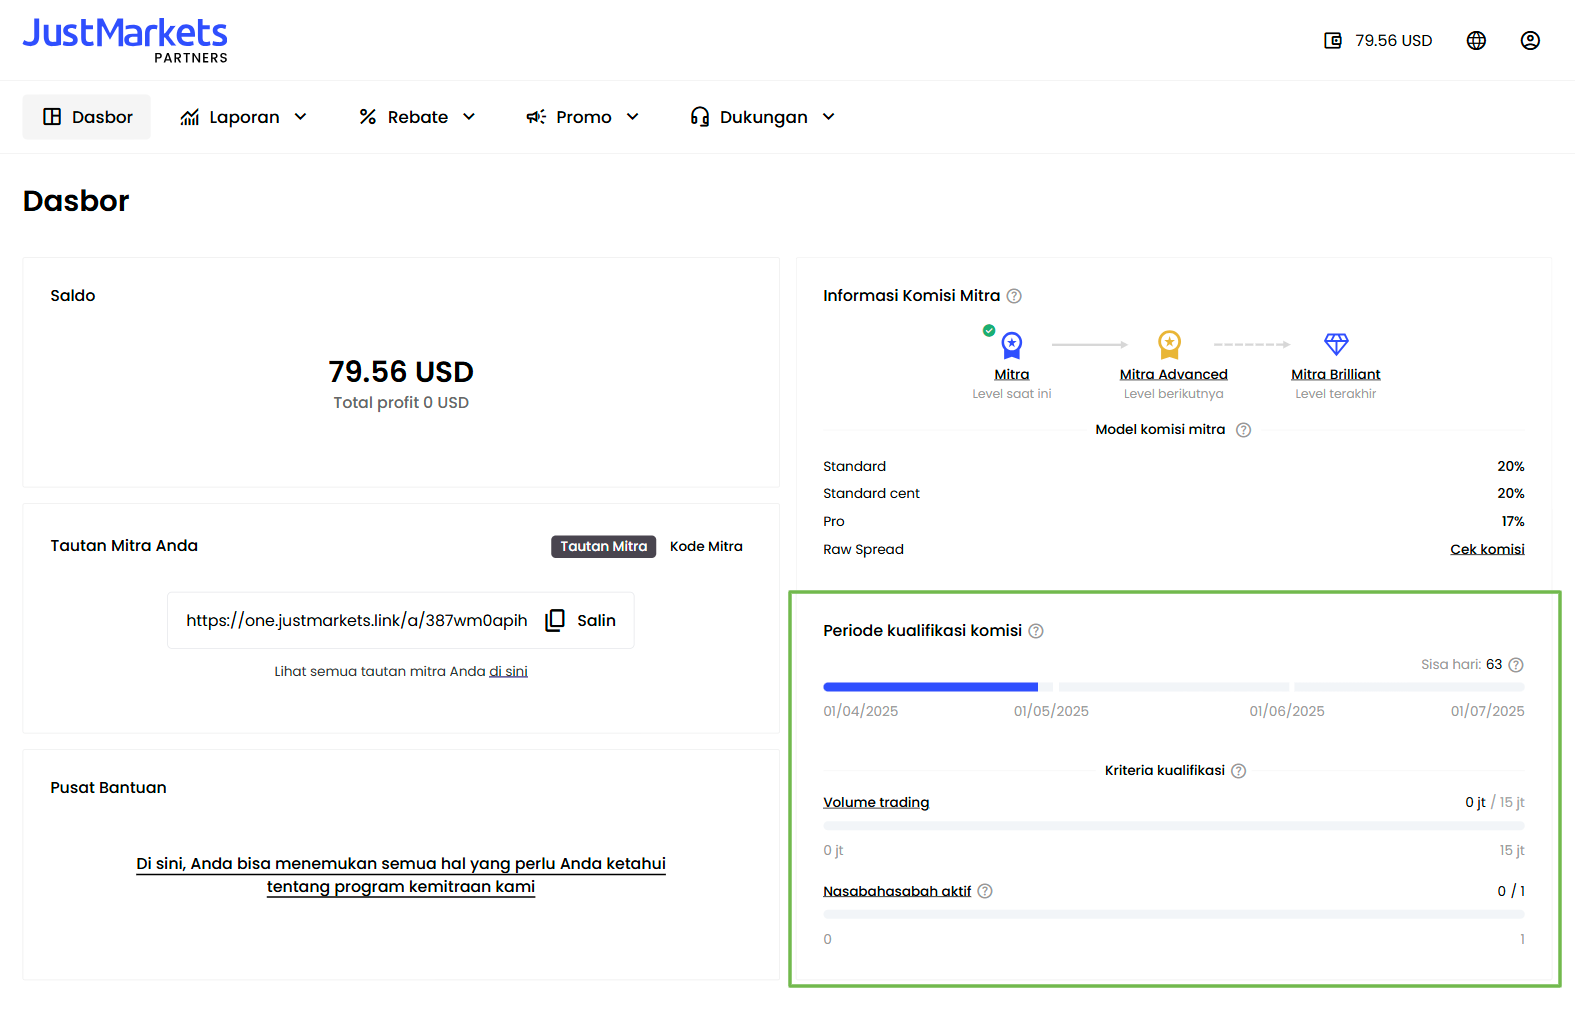This screenshot has height=1012, width=1575.
Task: Click the copy icon beside Salin
Action: coord(555,621)
